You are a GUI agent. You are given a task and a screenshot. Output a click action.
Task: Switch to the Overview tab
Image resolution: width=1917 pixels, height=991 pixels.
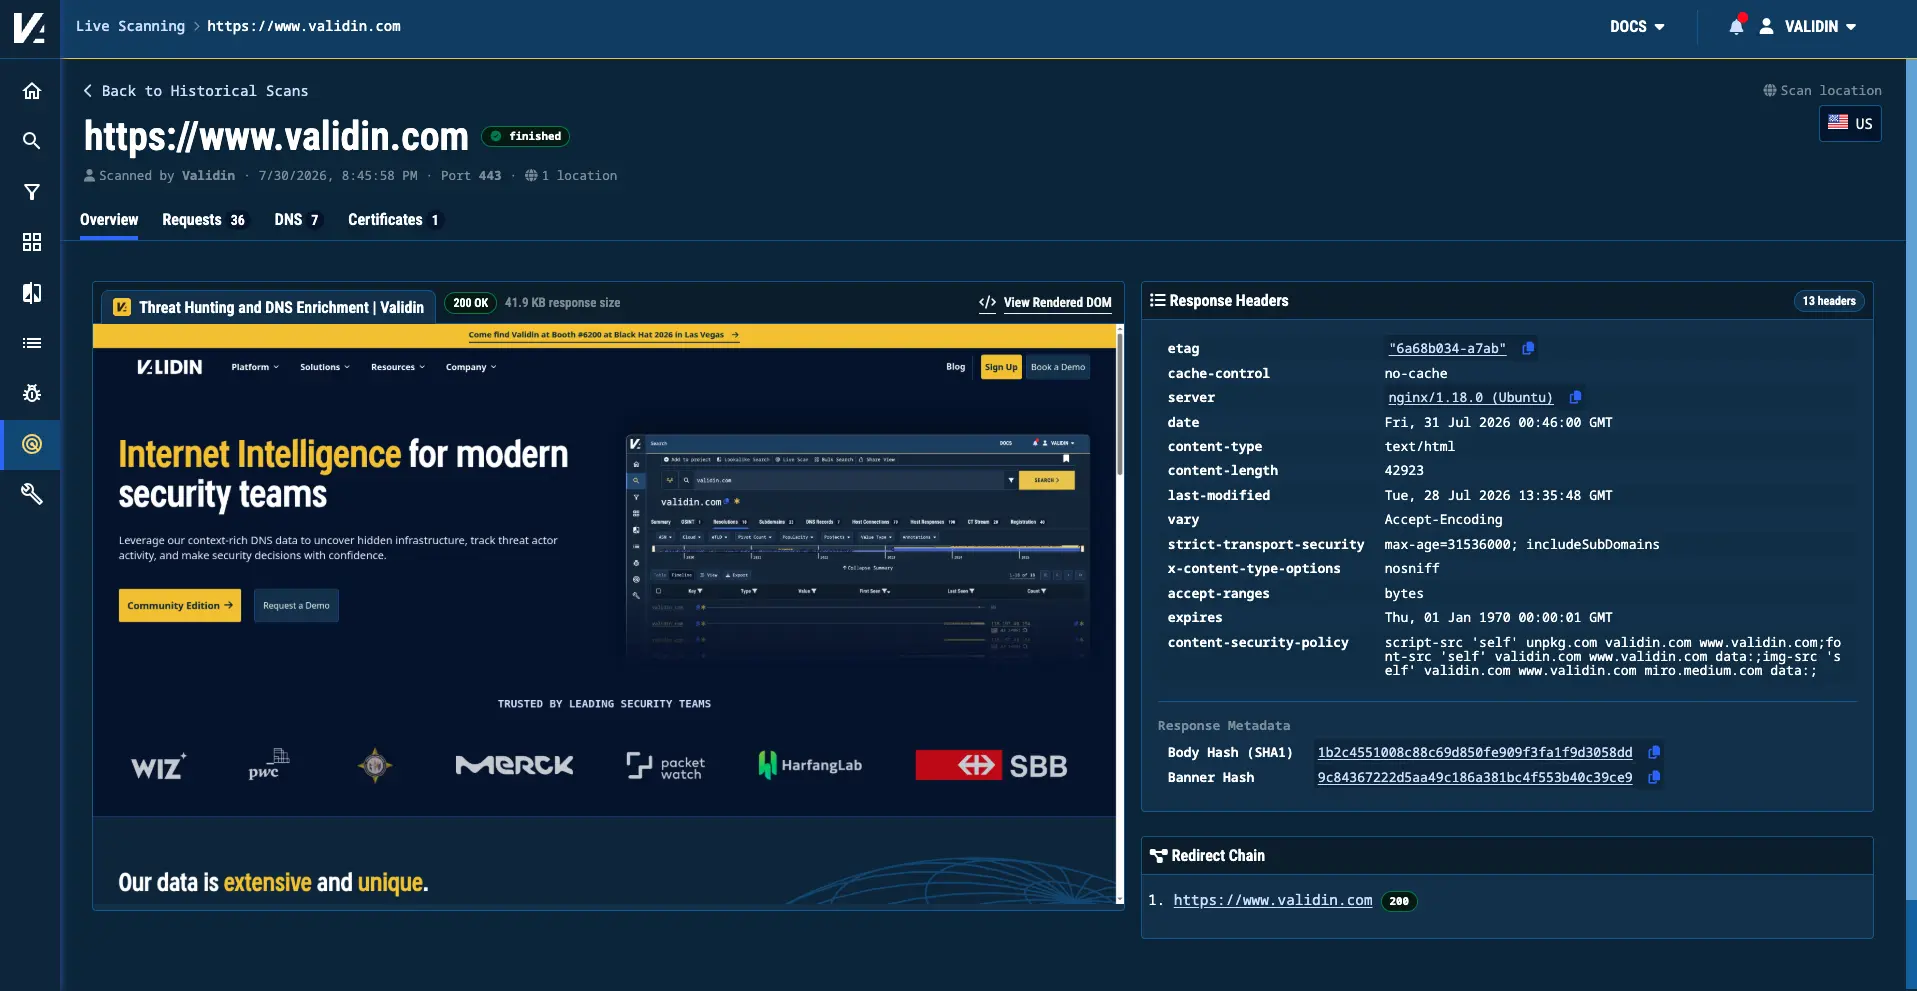[109, 220]
